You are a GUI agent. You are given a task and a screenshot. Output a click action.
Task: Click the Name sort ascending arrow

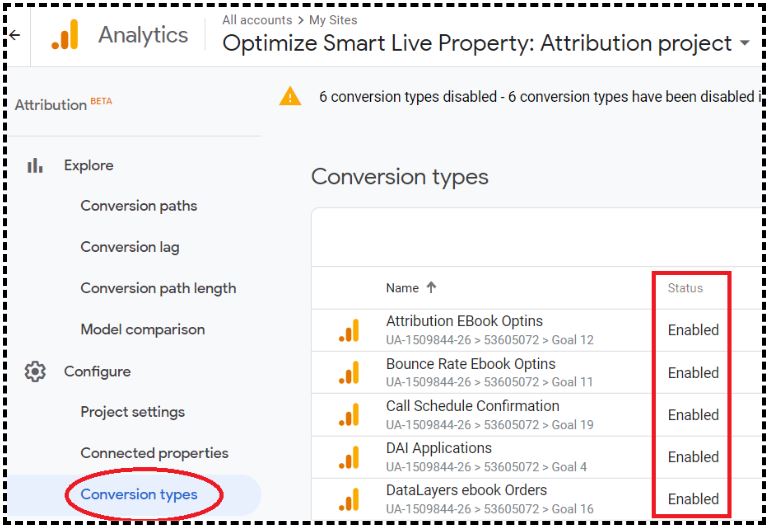431,287
